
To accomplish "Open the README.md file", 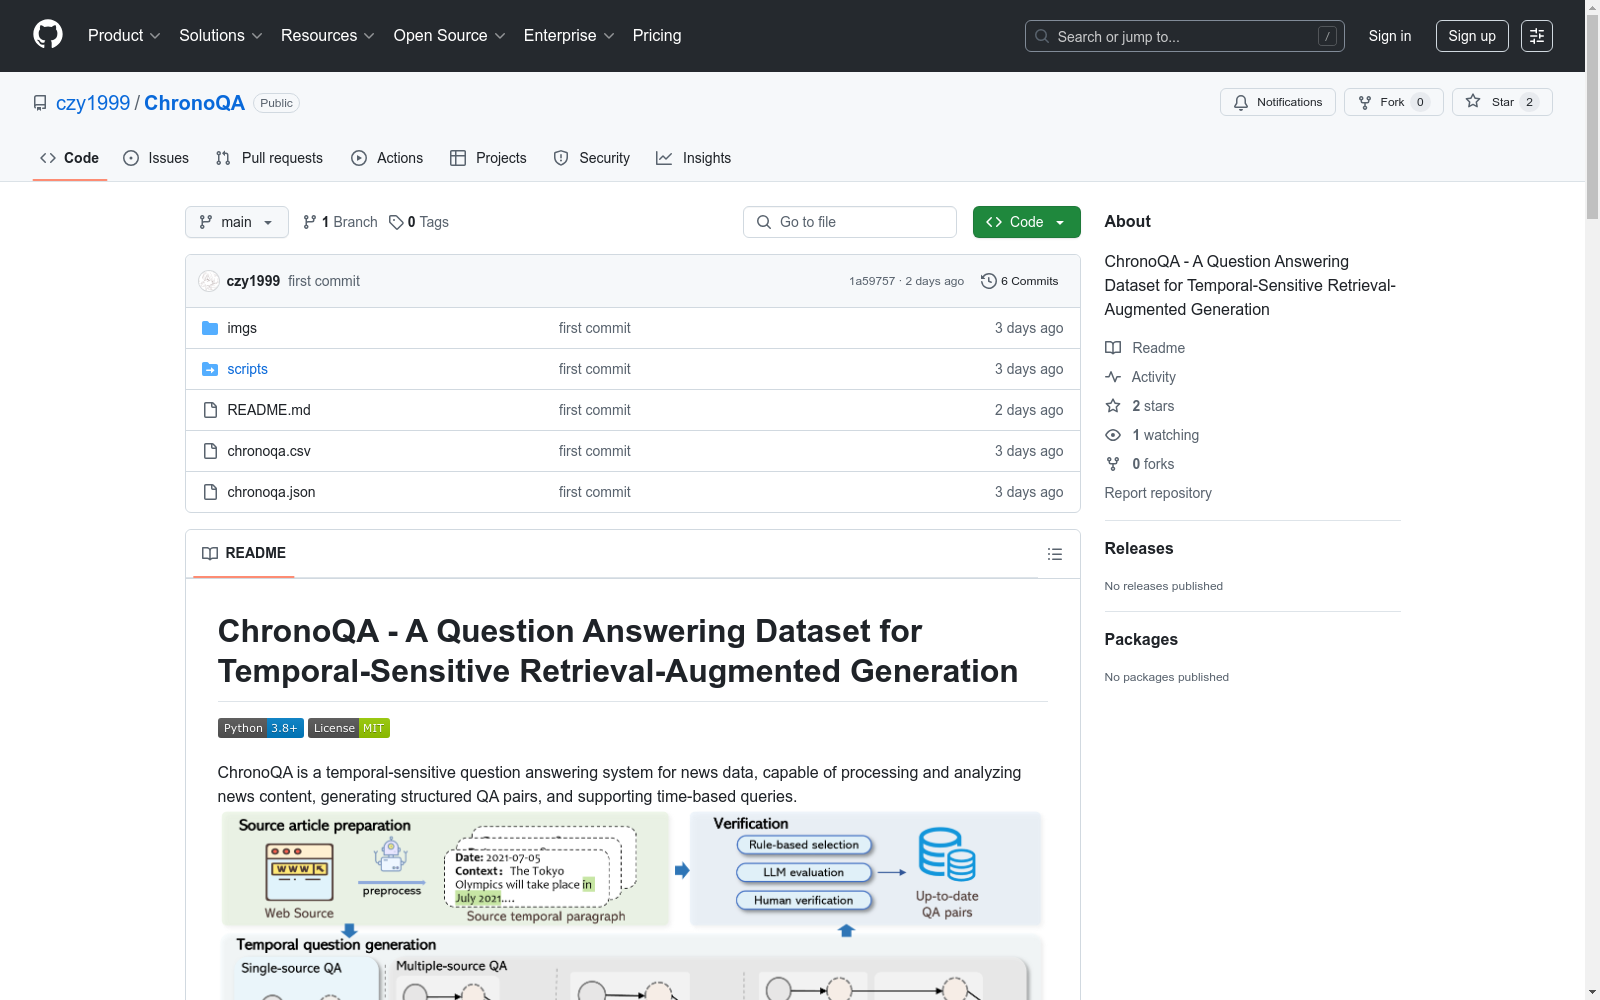I will pyautogui.click(x=269, y=410).
